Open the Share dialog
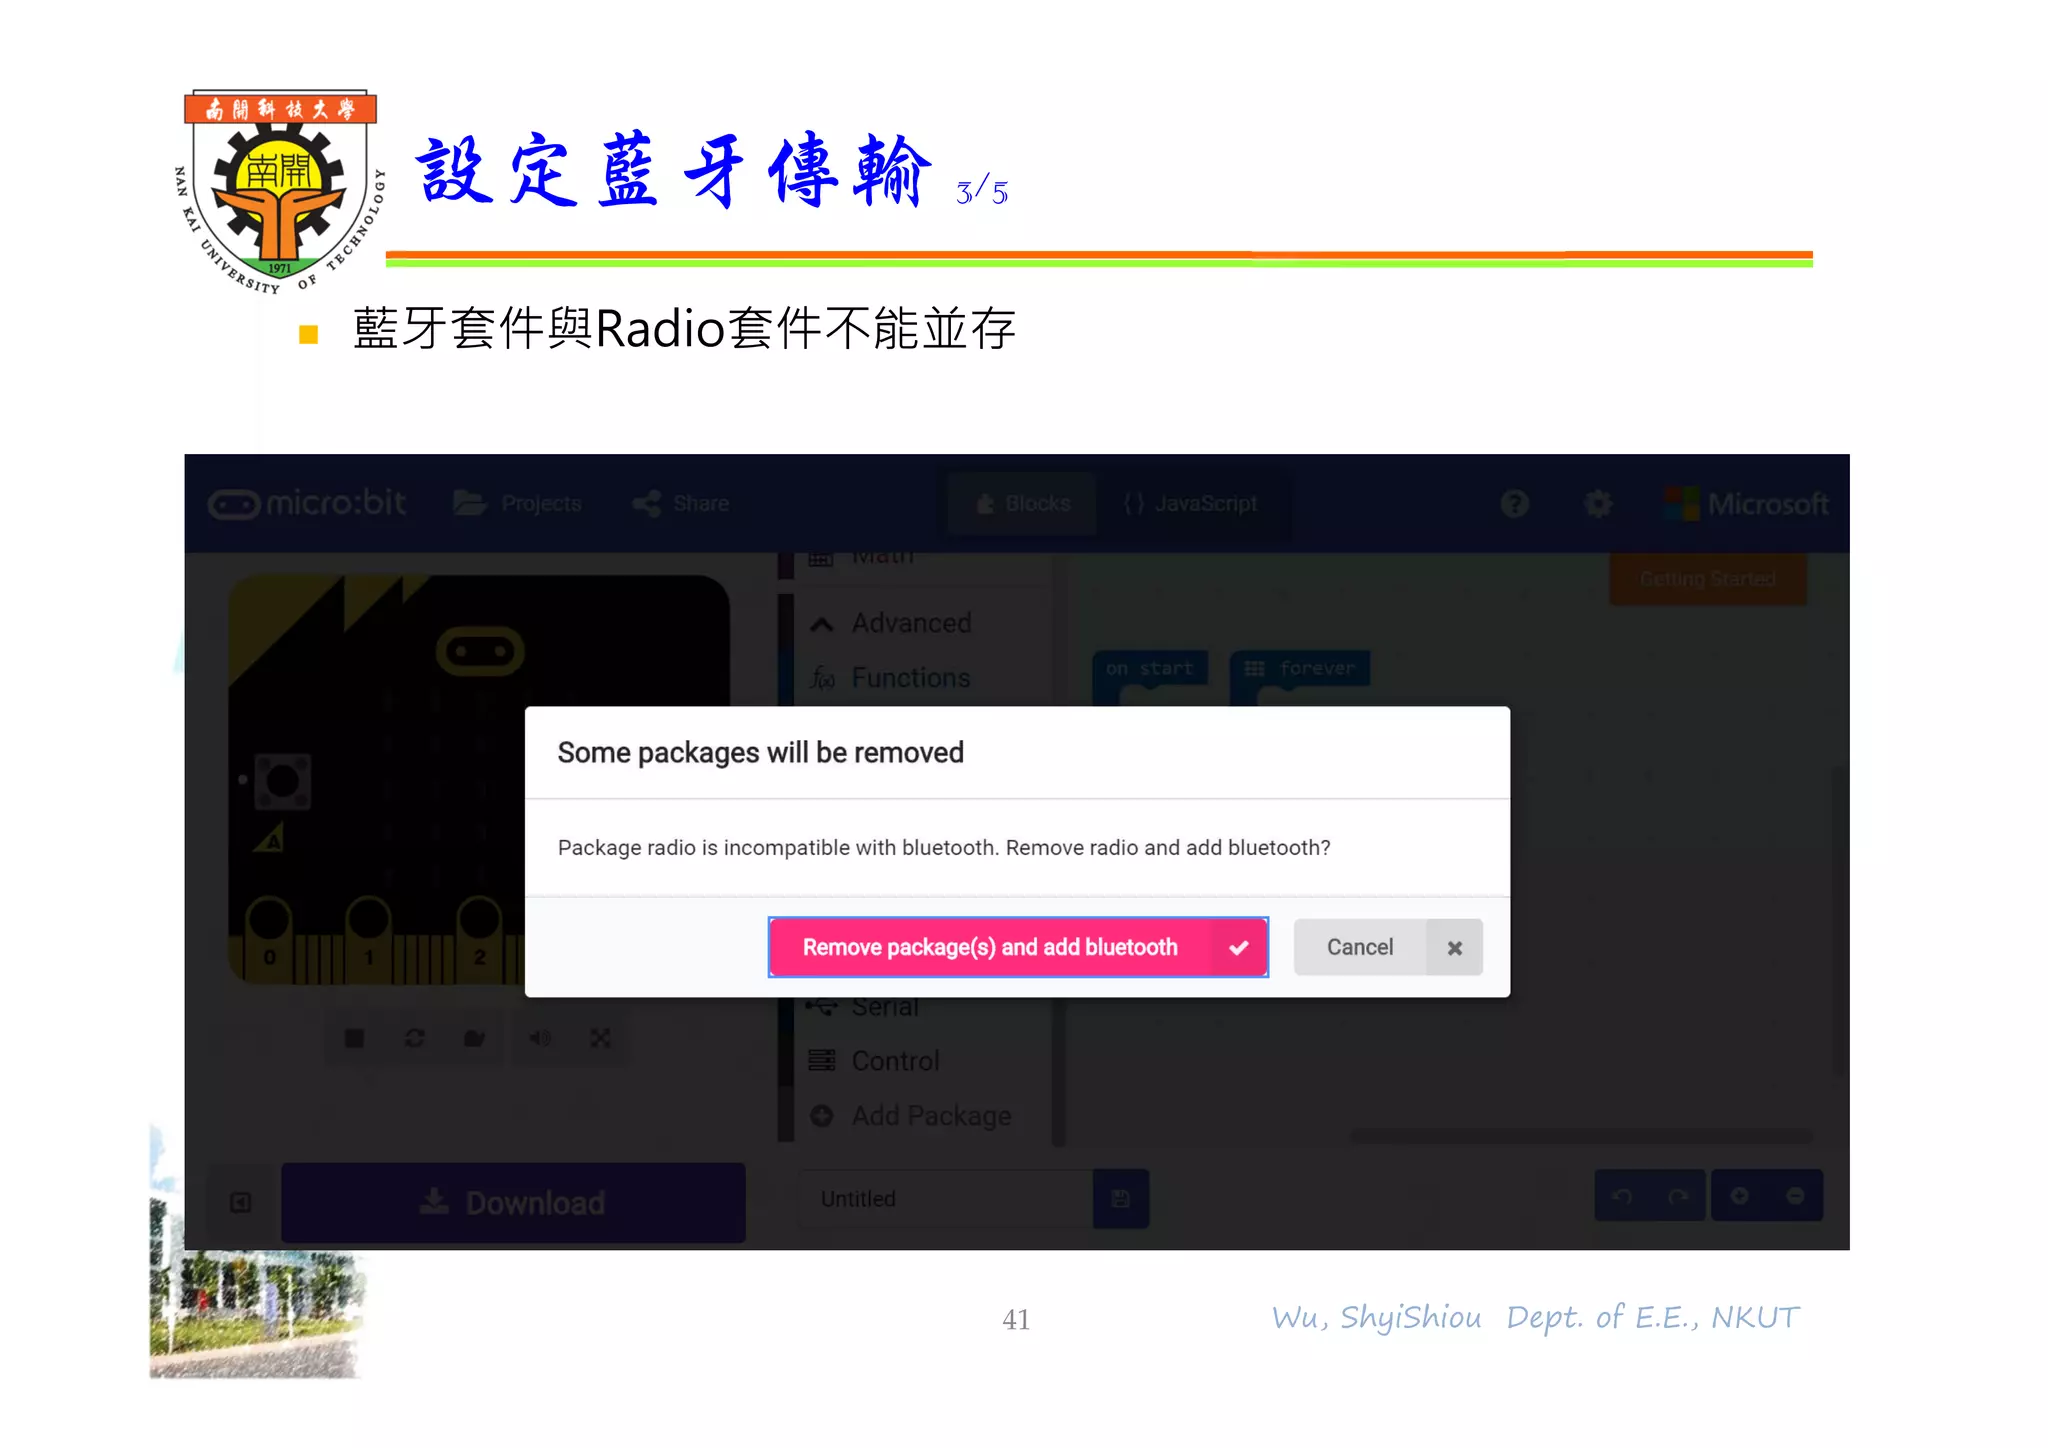The width and height of the screenshot is (2048, 1448). click(x=681, y=503)
